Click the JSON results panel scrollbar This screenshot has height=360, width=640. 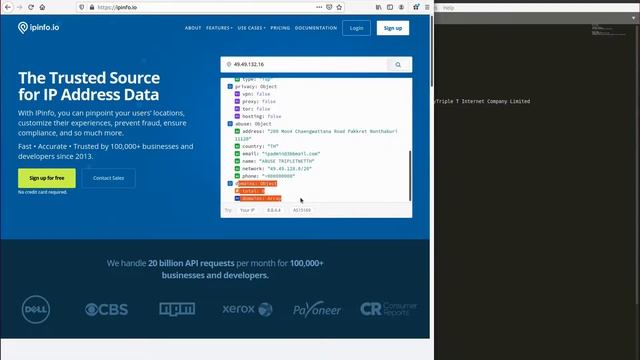[410, 176]
